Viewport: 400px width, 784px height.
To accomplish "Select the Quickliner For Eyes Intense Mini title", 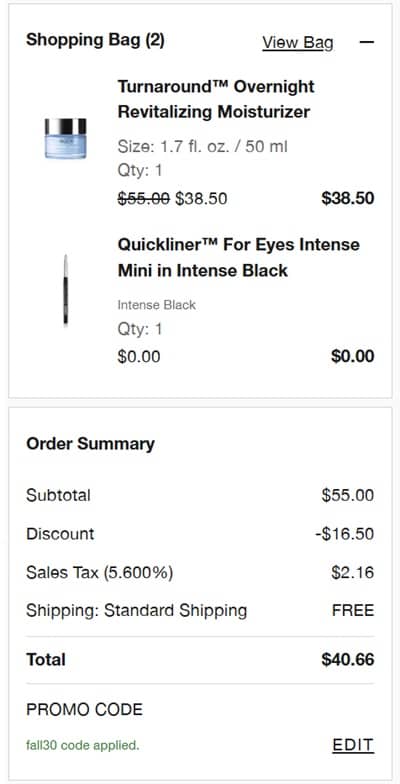I will point(238,258).
